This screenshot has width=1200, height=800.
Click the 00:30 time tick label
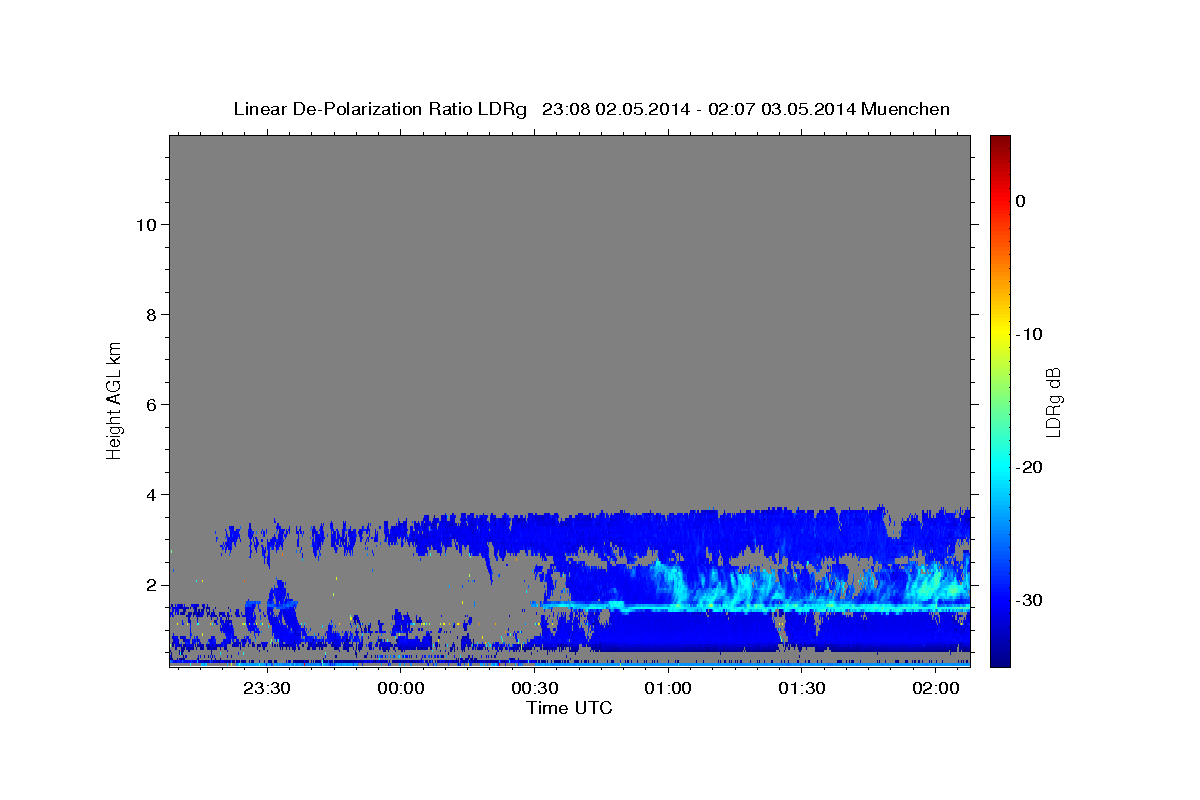(x=535, y=688)
